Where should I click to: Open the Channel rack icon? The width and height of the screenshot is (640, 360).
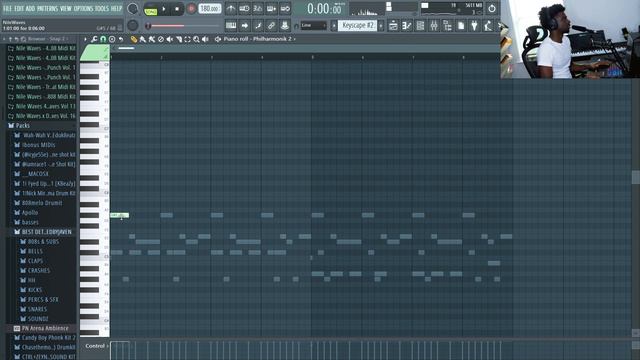point(420,26)
